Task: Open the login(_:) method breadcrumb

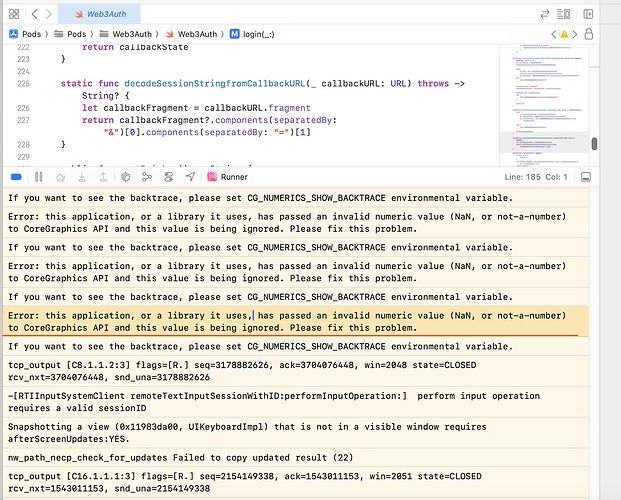Action: point(252,34)
